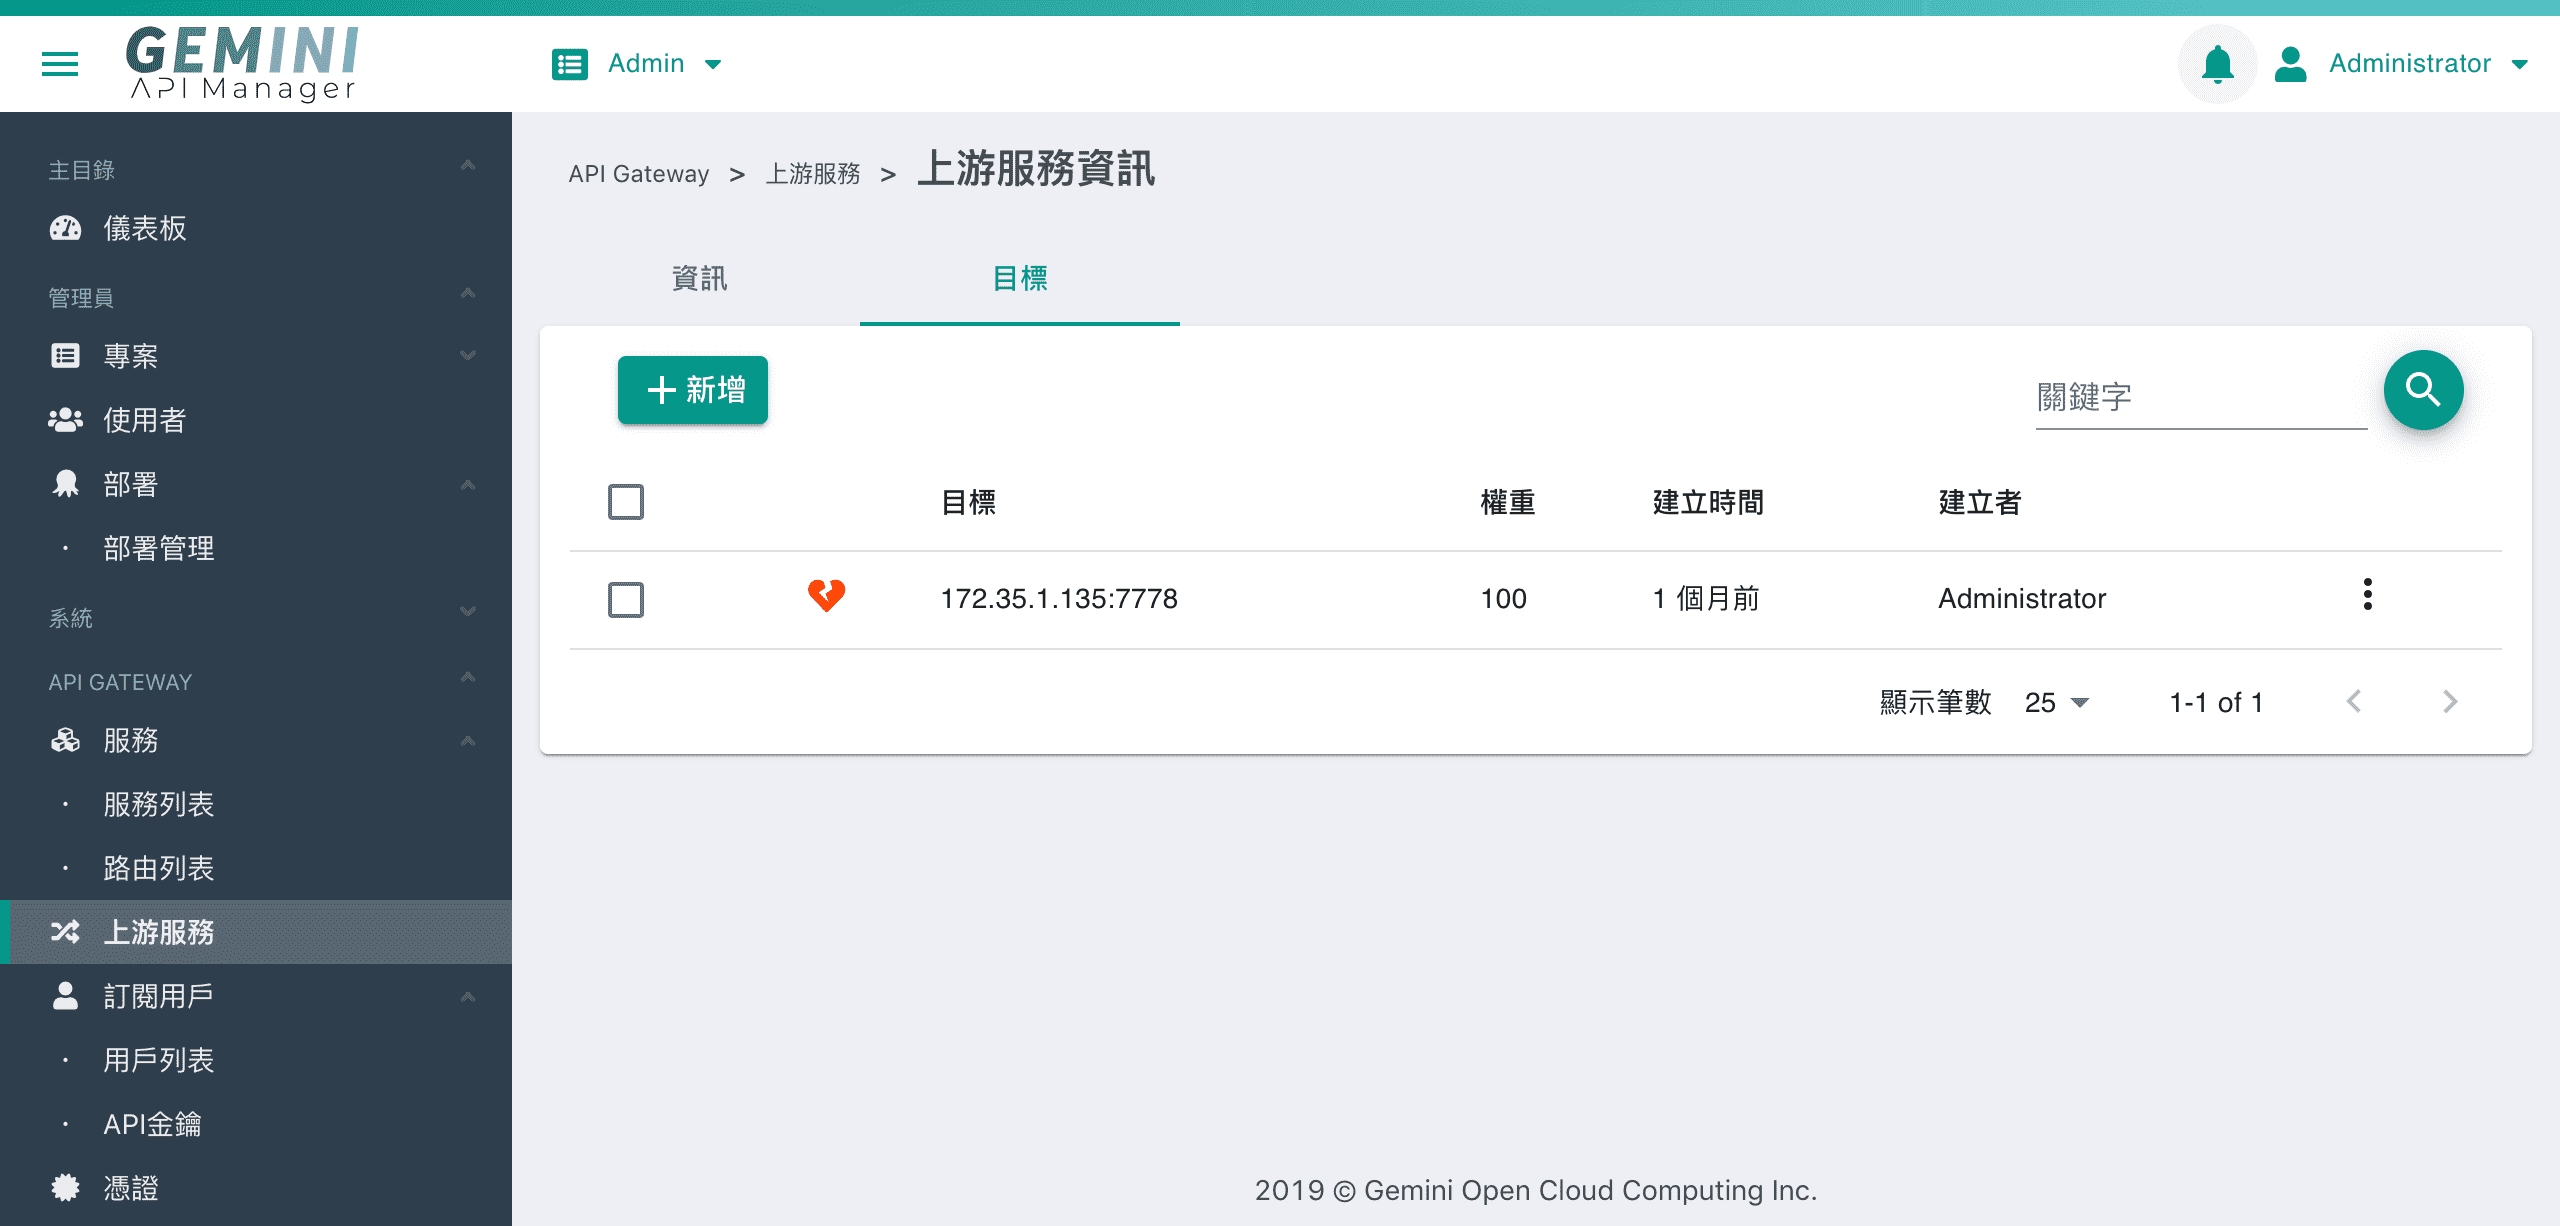
Task: Click the Admin project label
Action: pos(646,64)
